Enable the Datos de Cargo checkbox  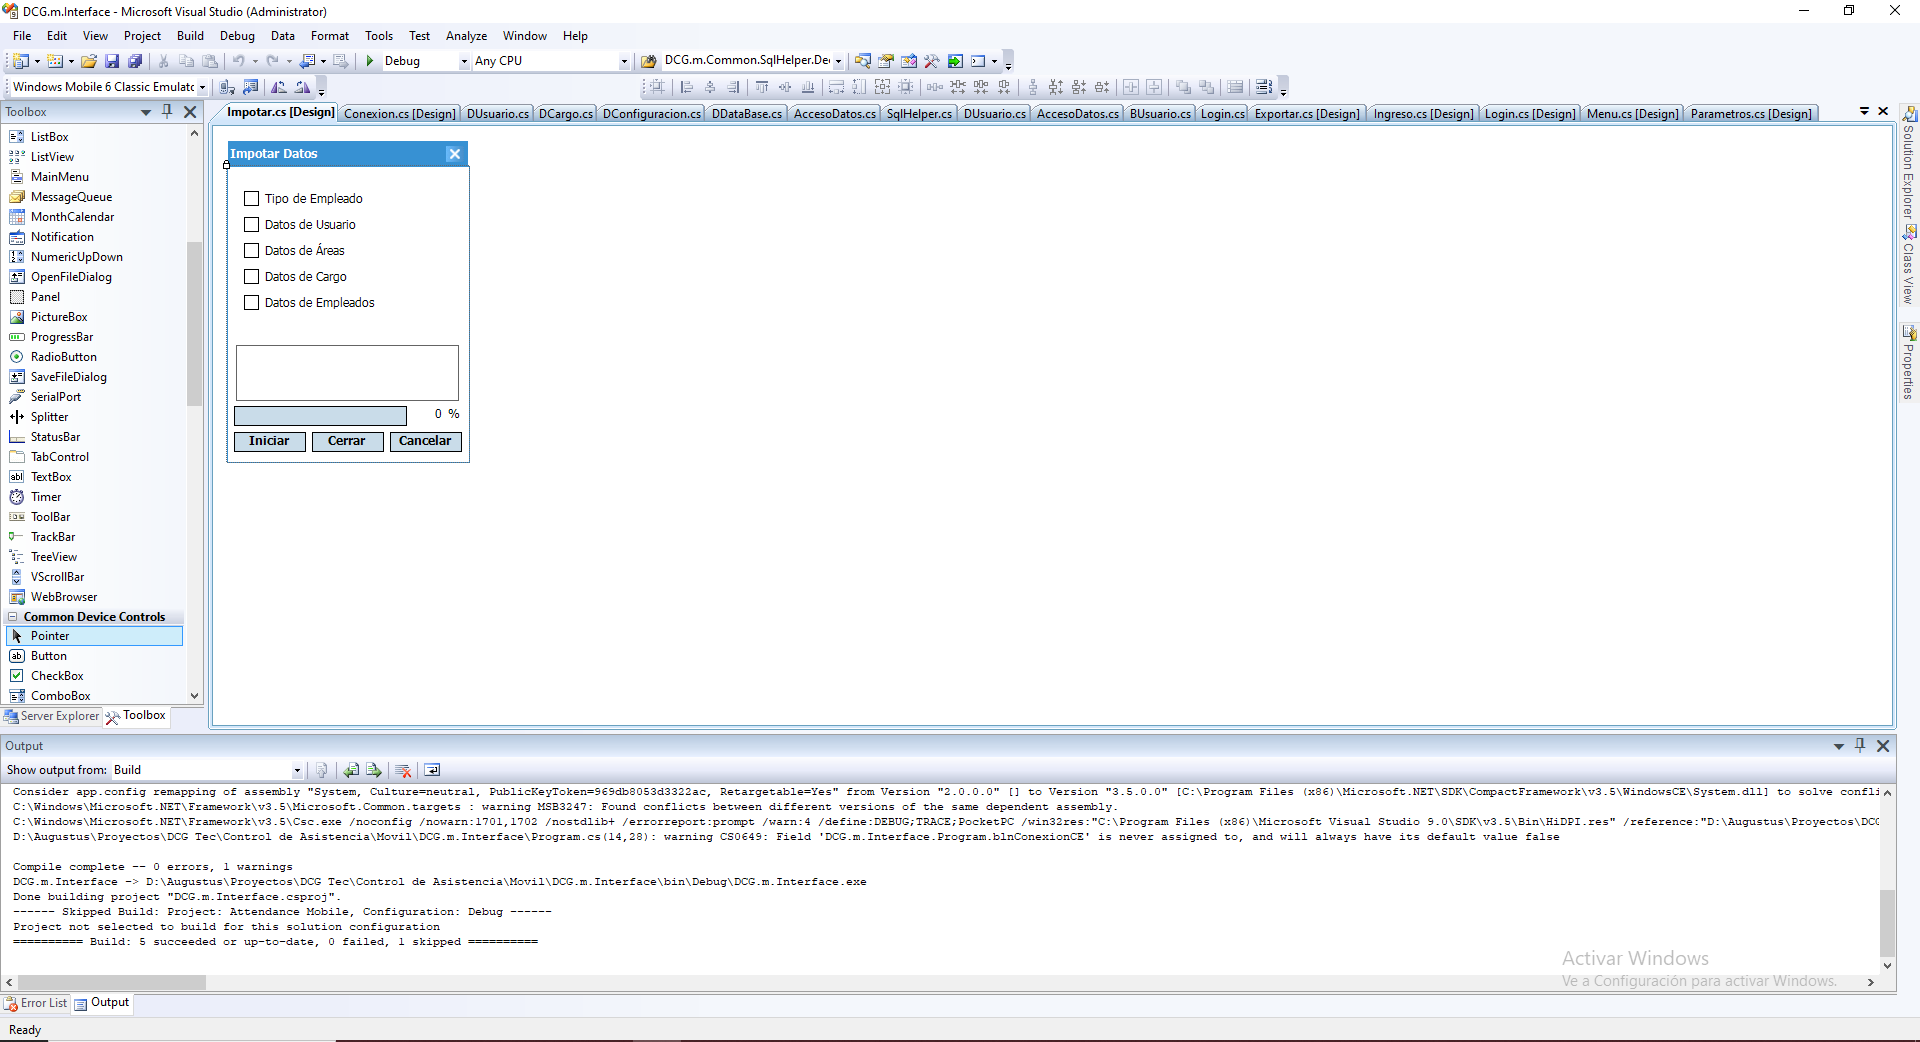click(x=252, y=277)
